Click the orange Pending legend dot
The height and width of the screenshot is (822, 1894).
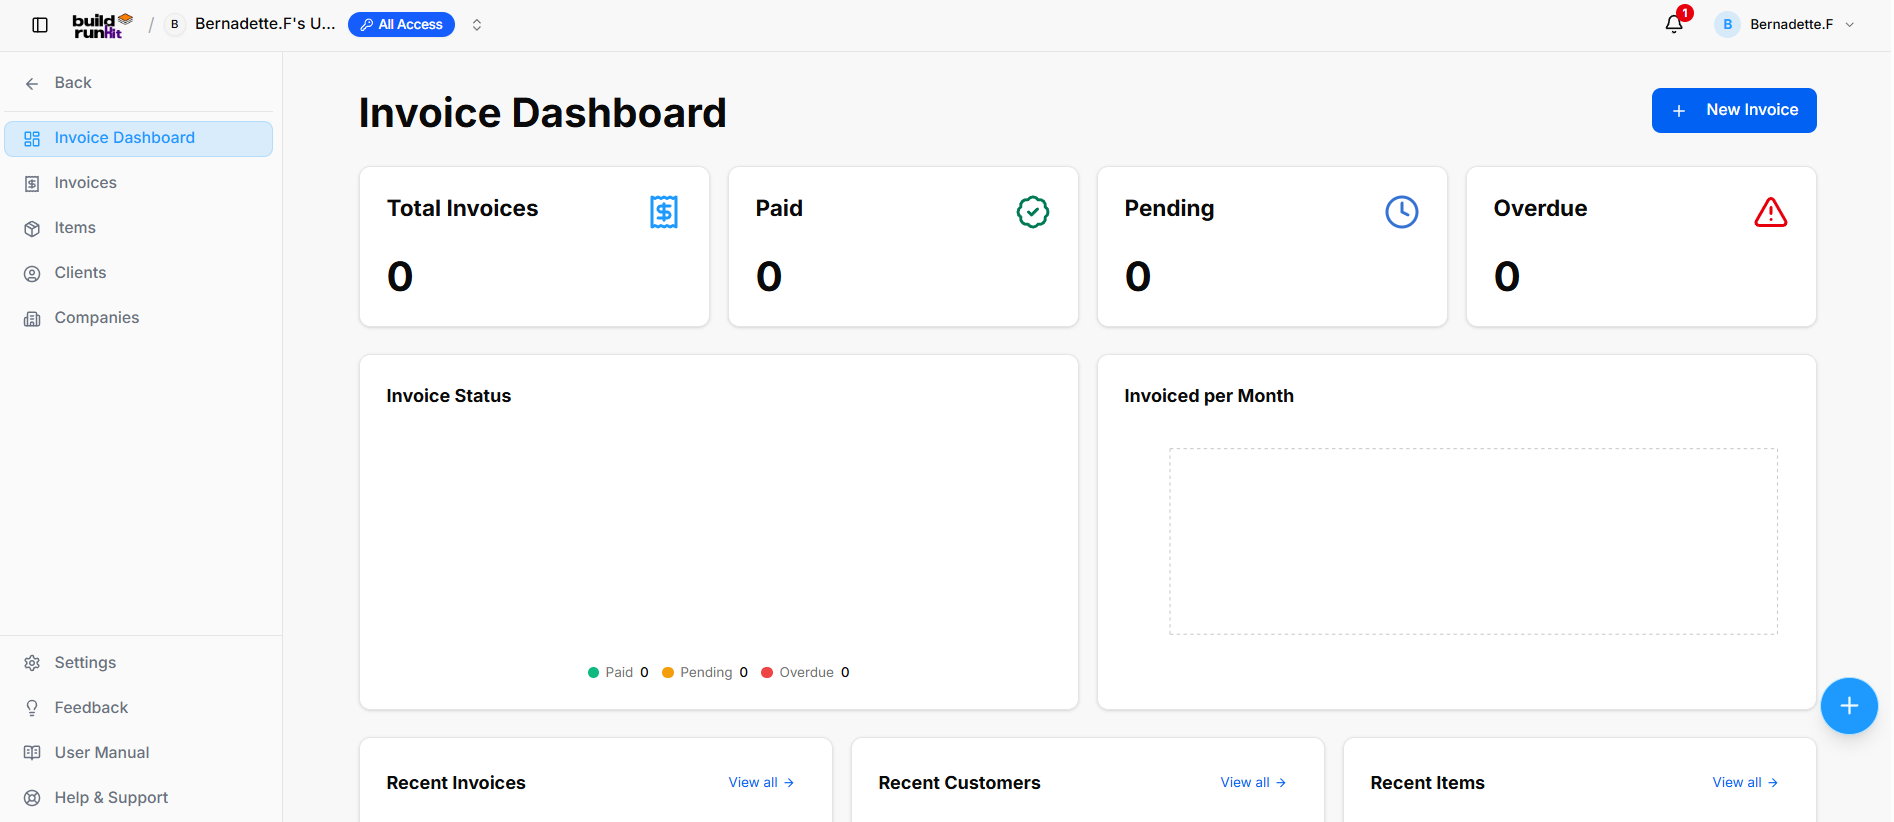668,673
